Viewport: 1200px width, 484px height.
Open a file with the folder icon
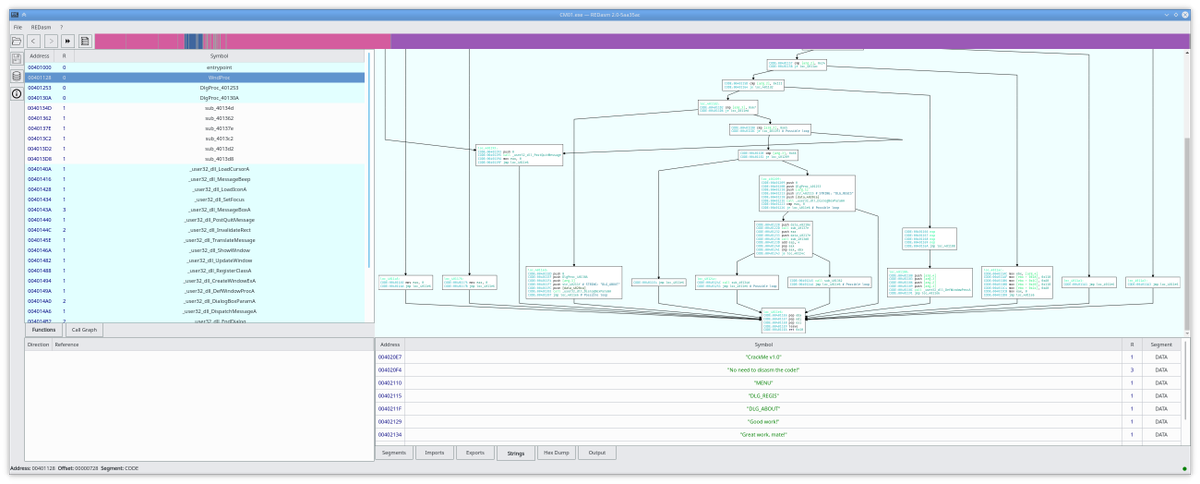pyautogui.click(x=16, y=41)
